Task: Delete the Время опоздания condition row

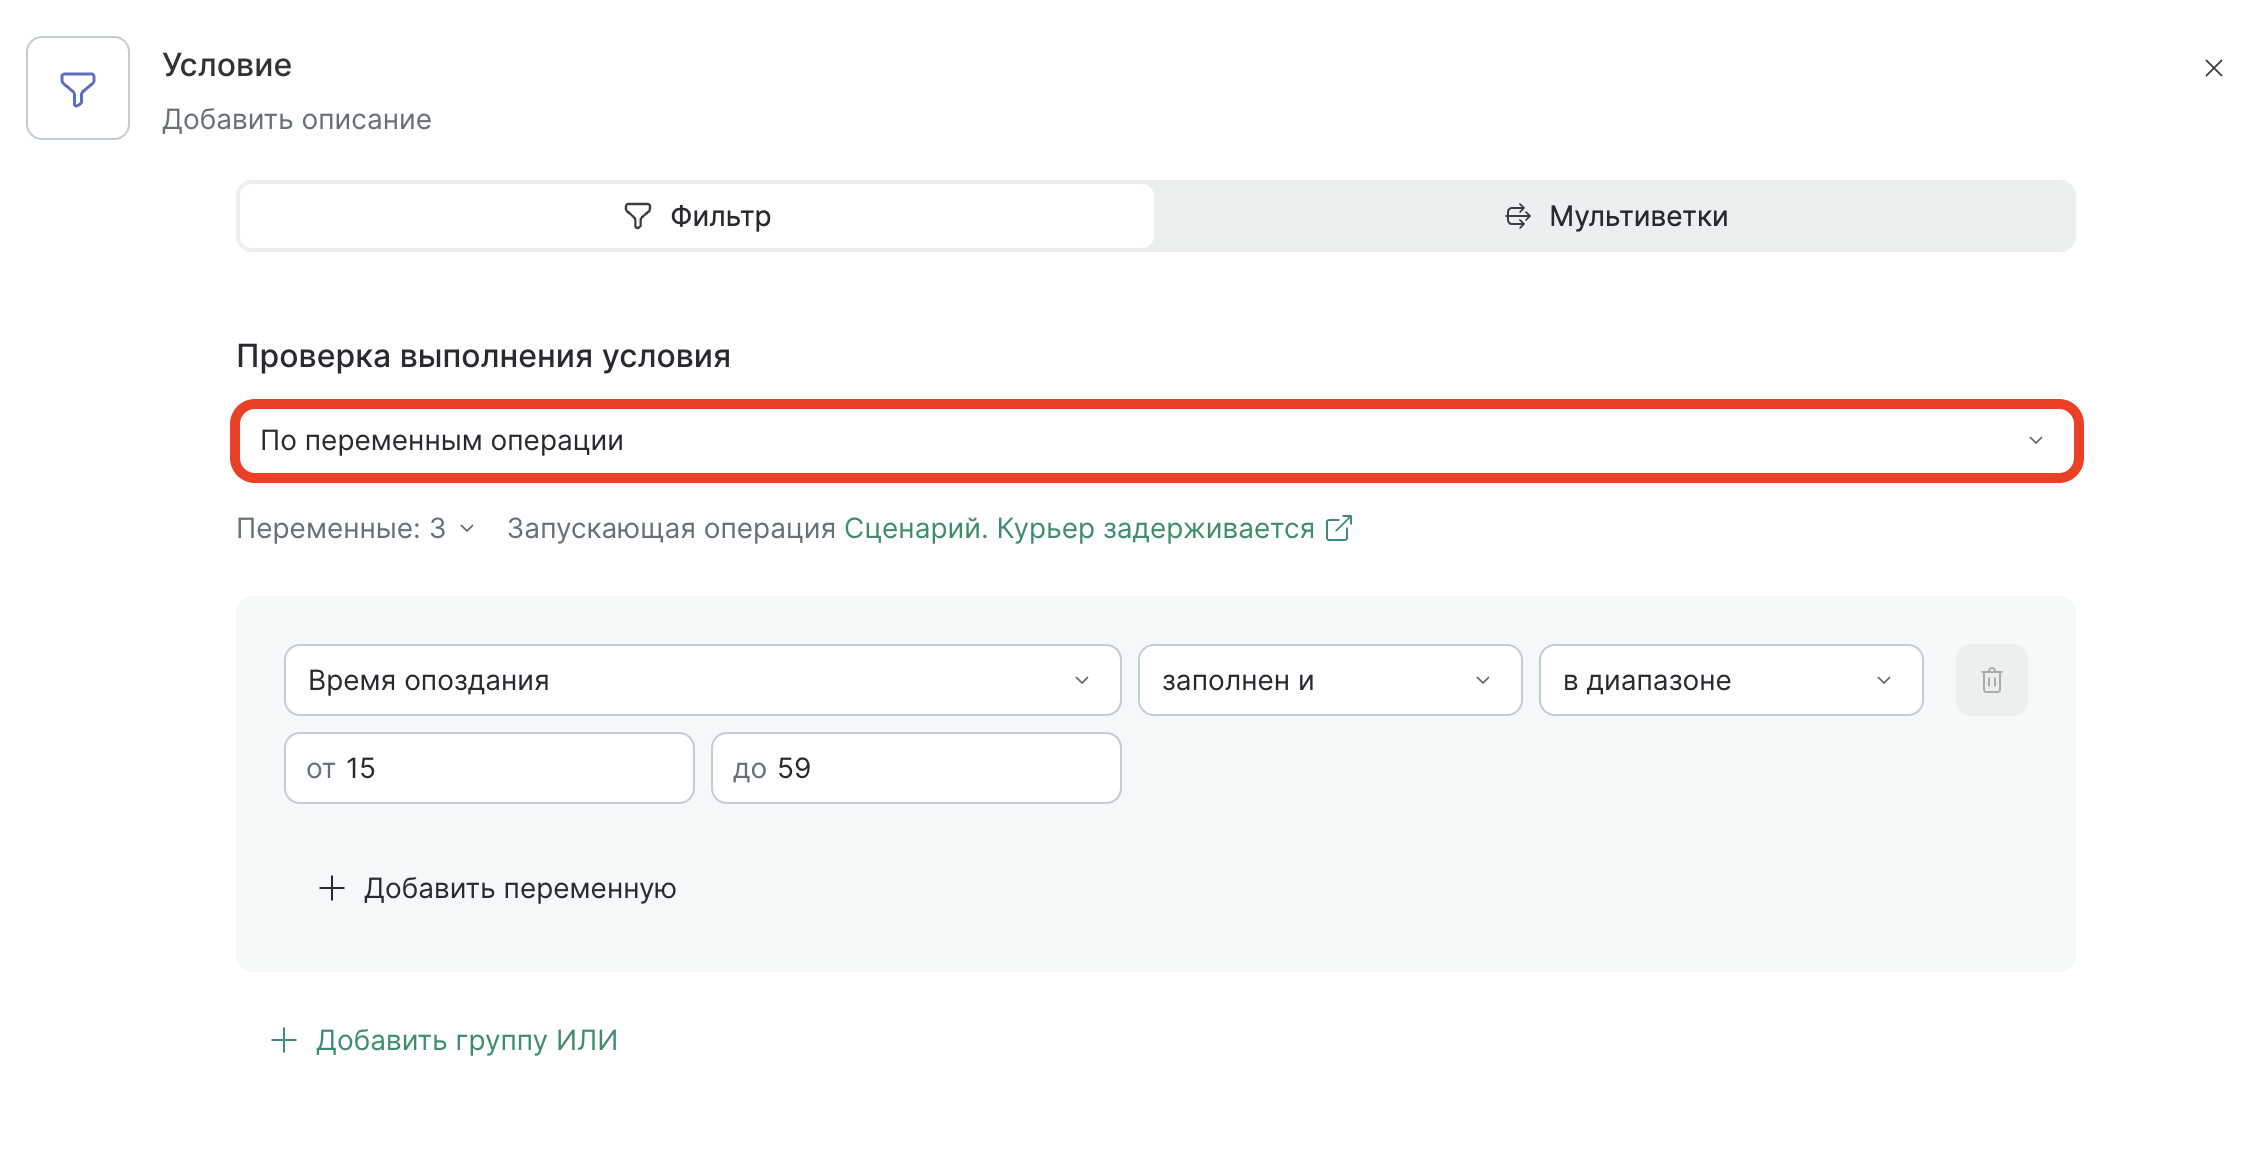Action: [x=1991, y=680]
